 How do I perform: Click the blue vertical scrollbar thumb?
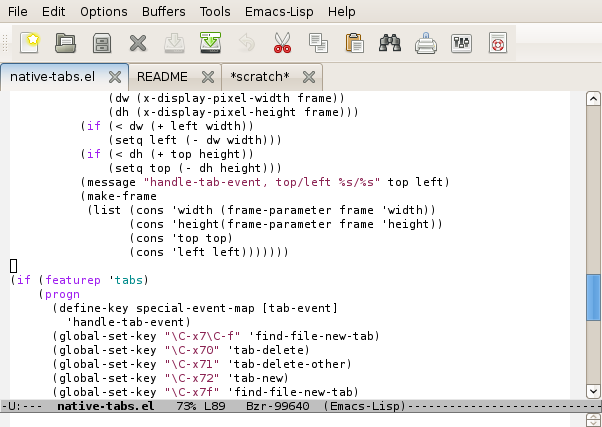pos(593,297)
